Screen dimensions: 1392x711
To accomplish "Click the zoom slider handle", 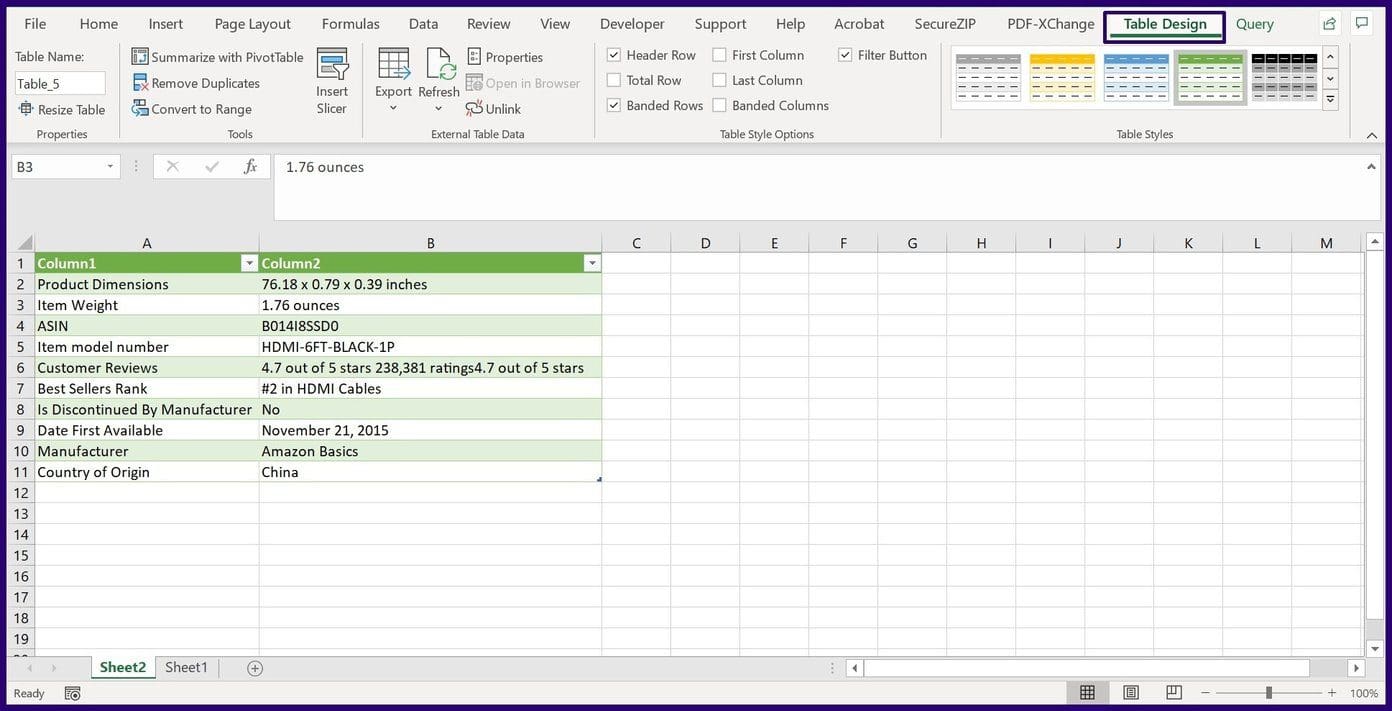I will pyautogui.click(x=1268, y=693).
